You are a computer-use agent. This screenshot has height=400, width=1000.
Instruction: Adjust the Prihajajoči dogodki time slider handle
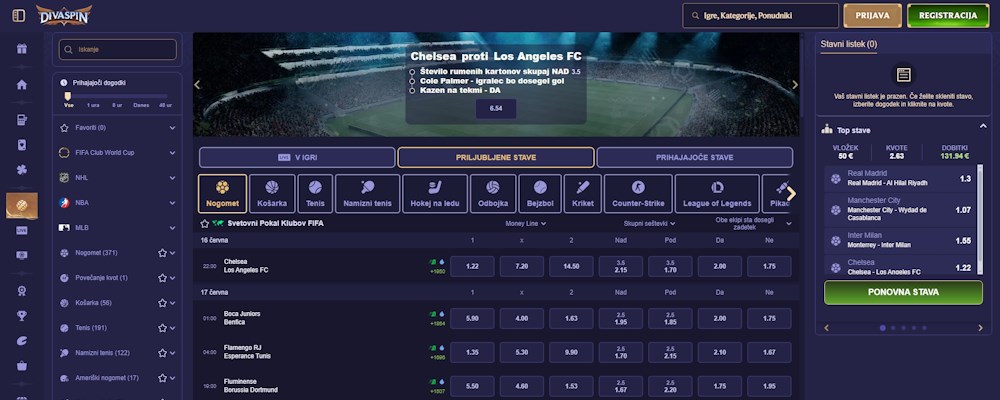point(68,96)
